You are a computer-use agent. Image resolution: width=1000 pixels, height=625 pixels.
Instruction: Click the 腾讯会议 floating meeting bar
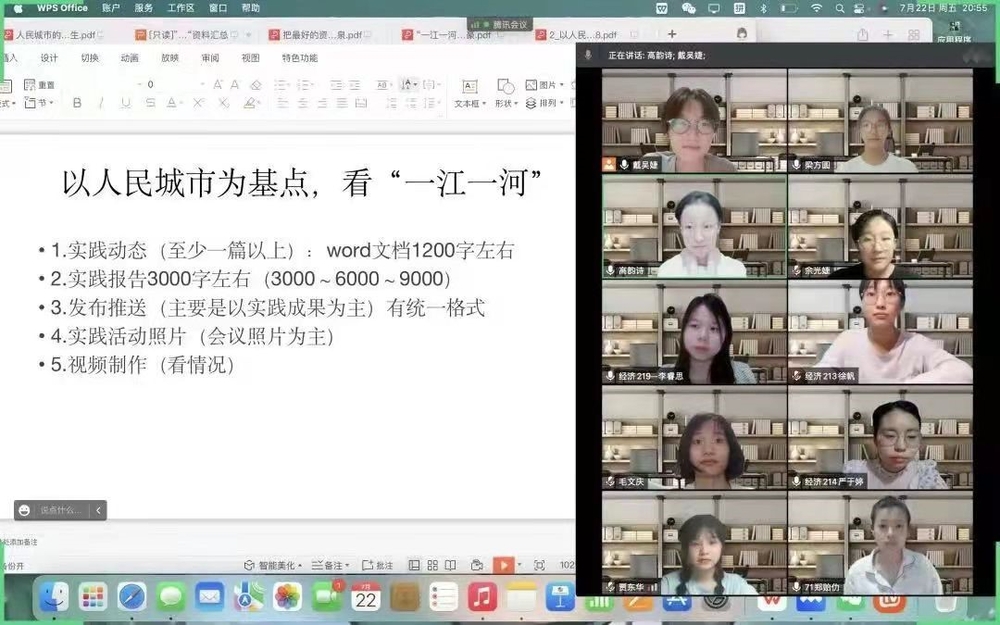500,22
